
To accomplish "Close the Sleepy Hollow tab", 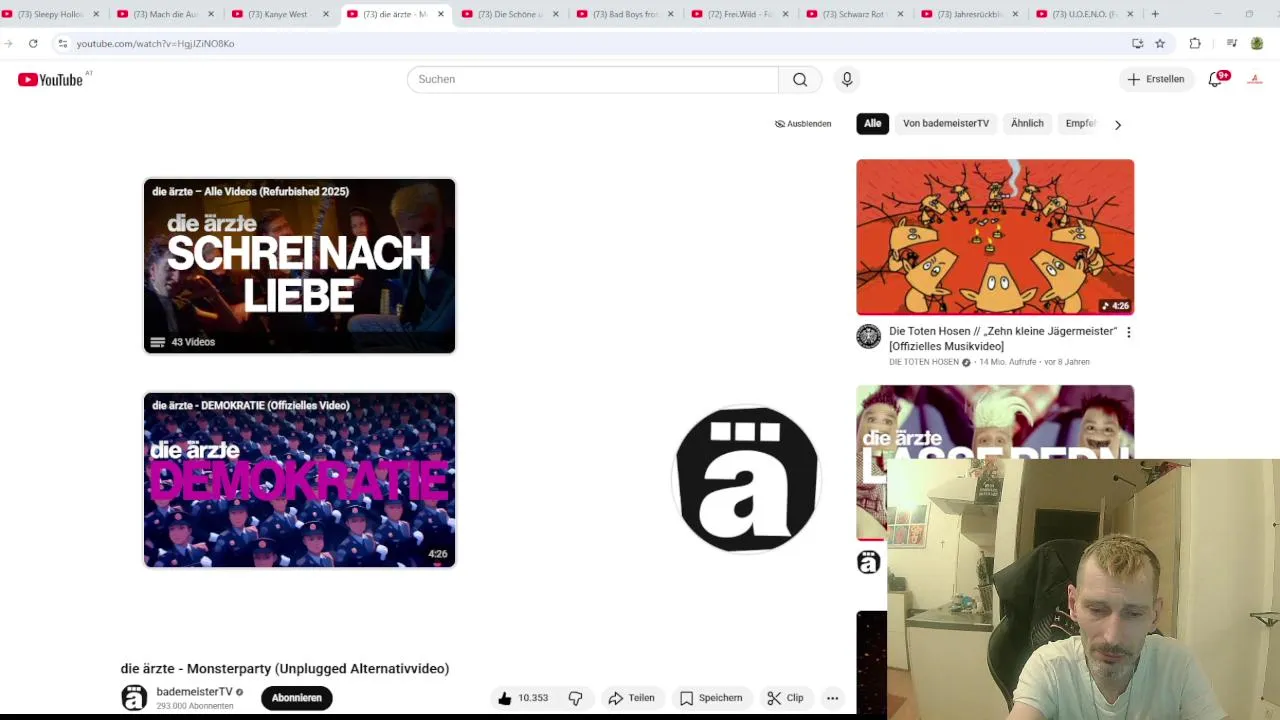I will click(96, 14).
